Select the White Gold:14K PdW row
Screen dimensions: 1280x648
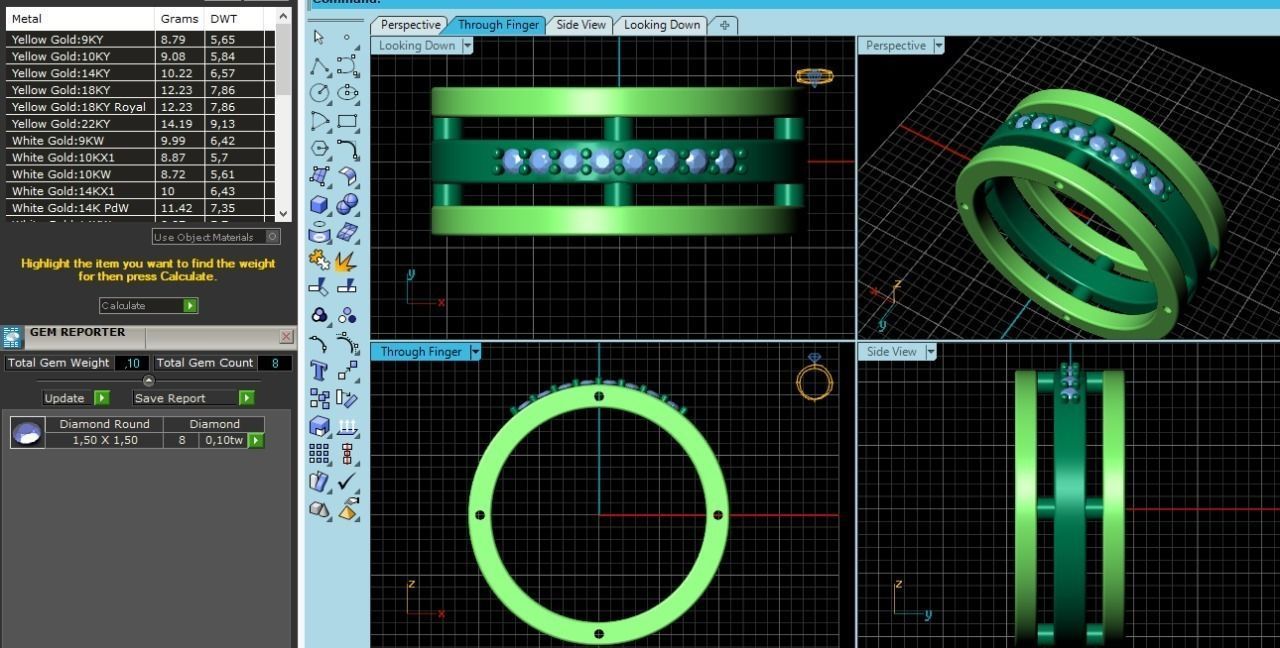140,208
